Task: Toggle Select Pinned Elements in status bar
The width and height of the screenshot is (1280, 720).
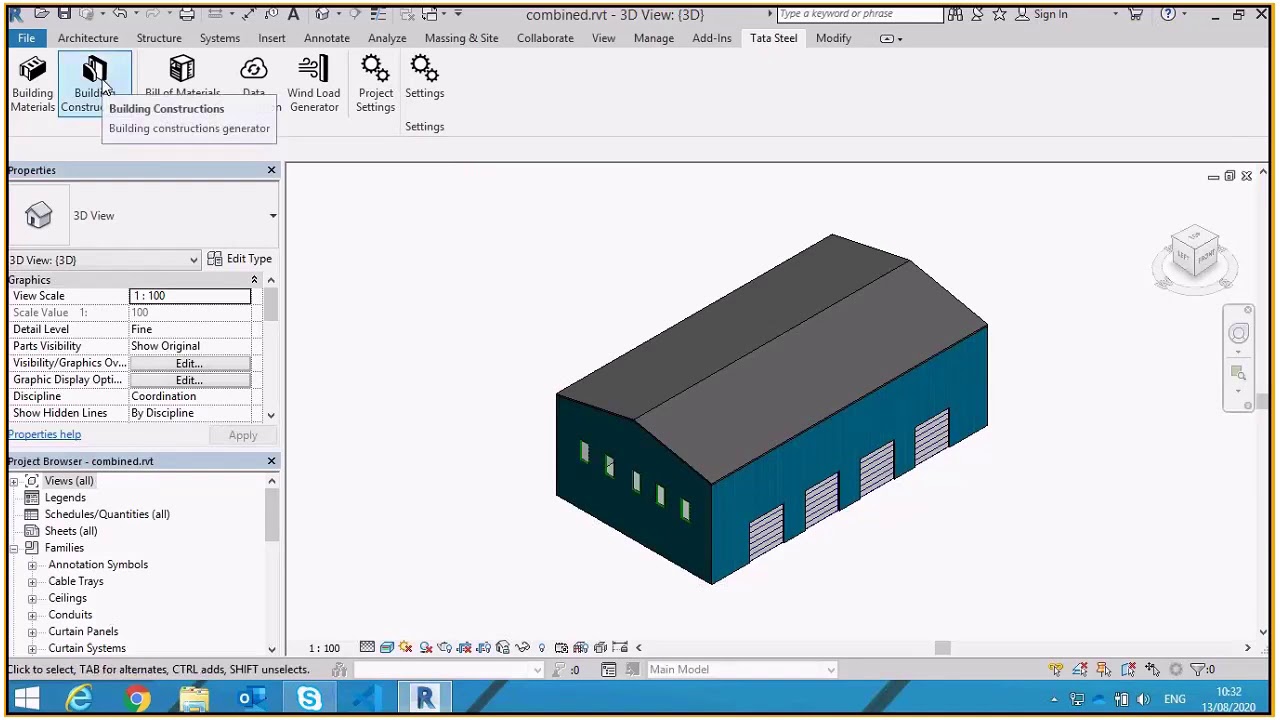Action: [x=1104, y=669]
